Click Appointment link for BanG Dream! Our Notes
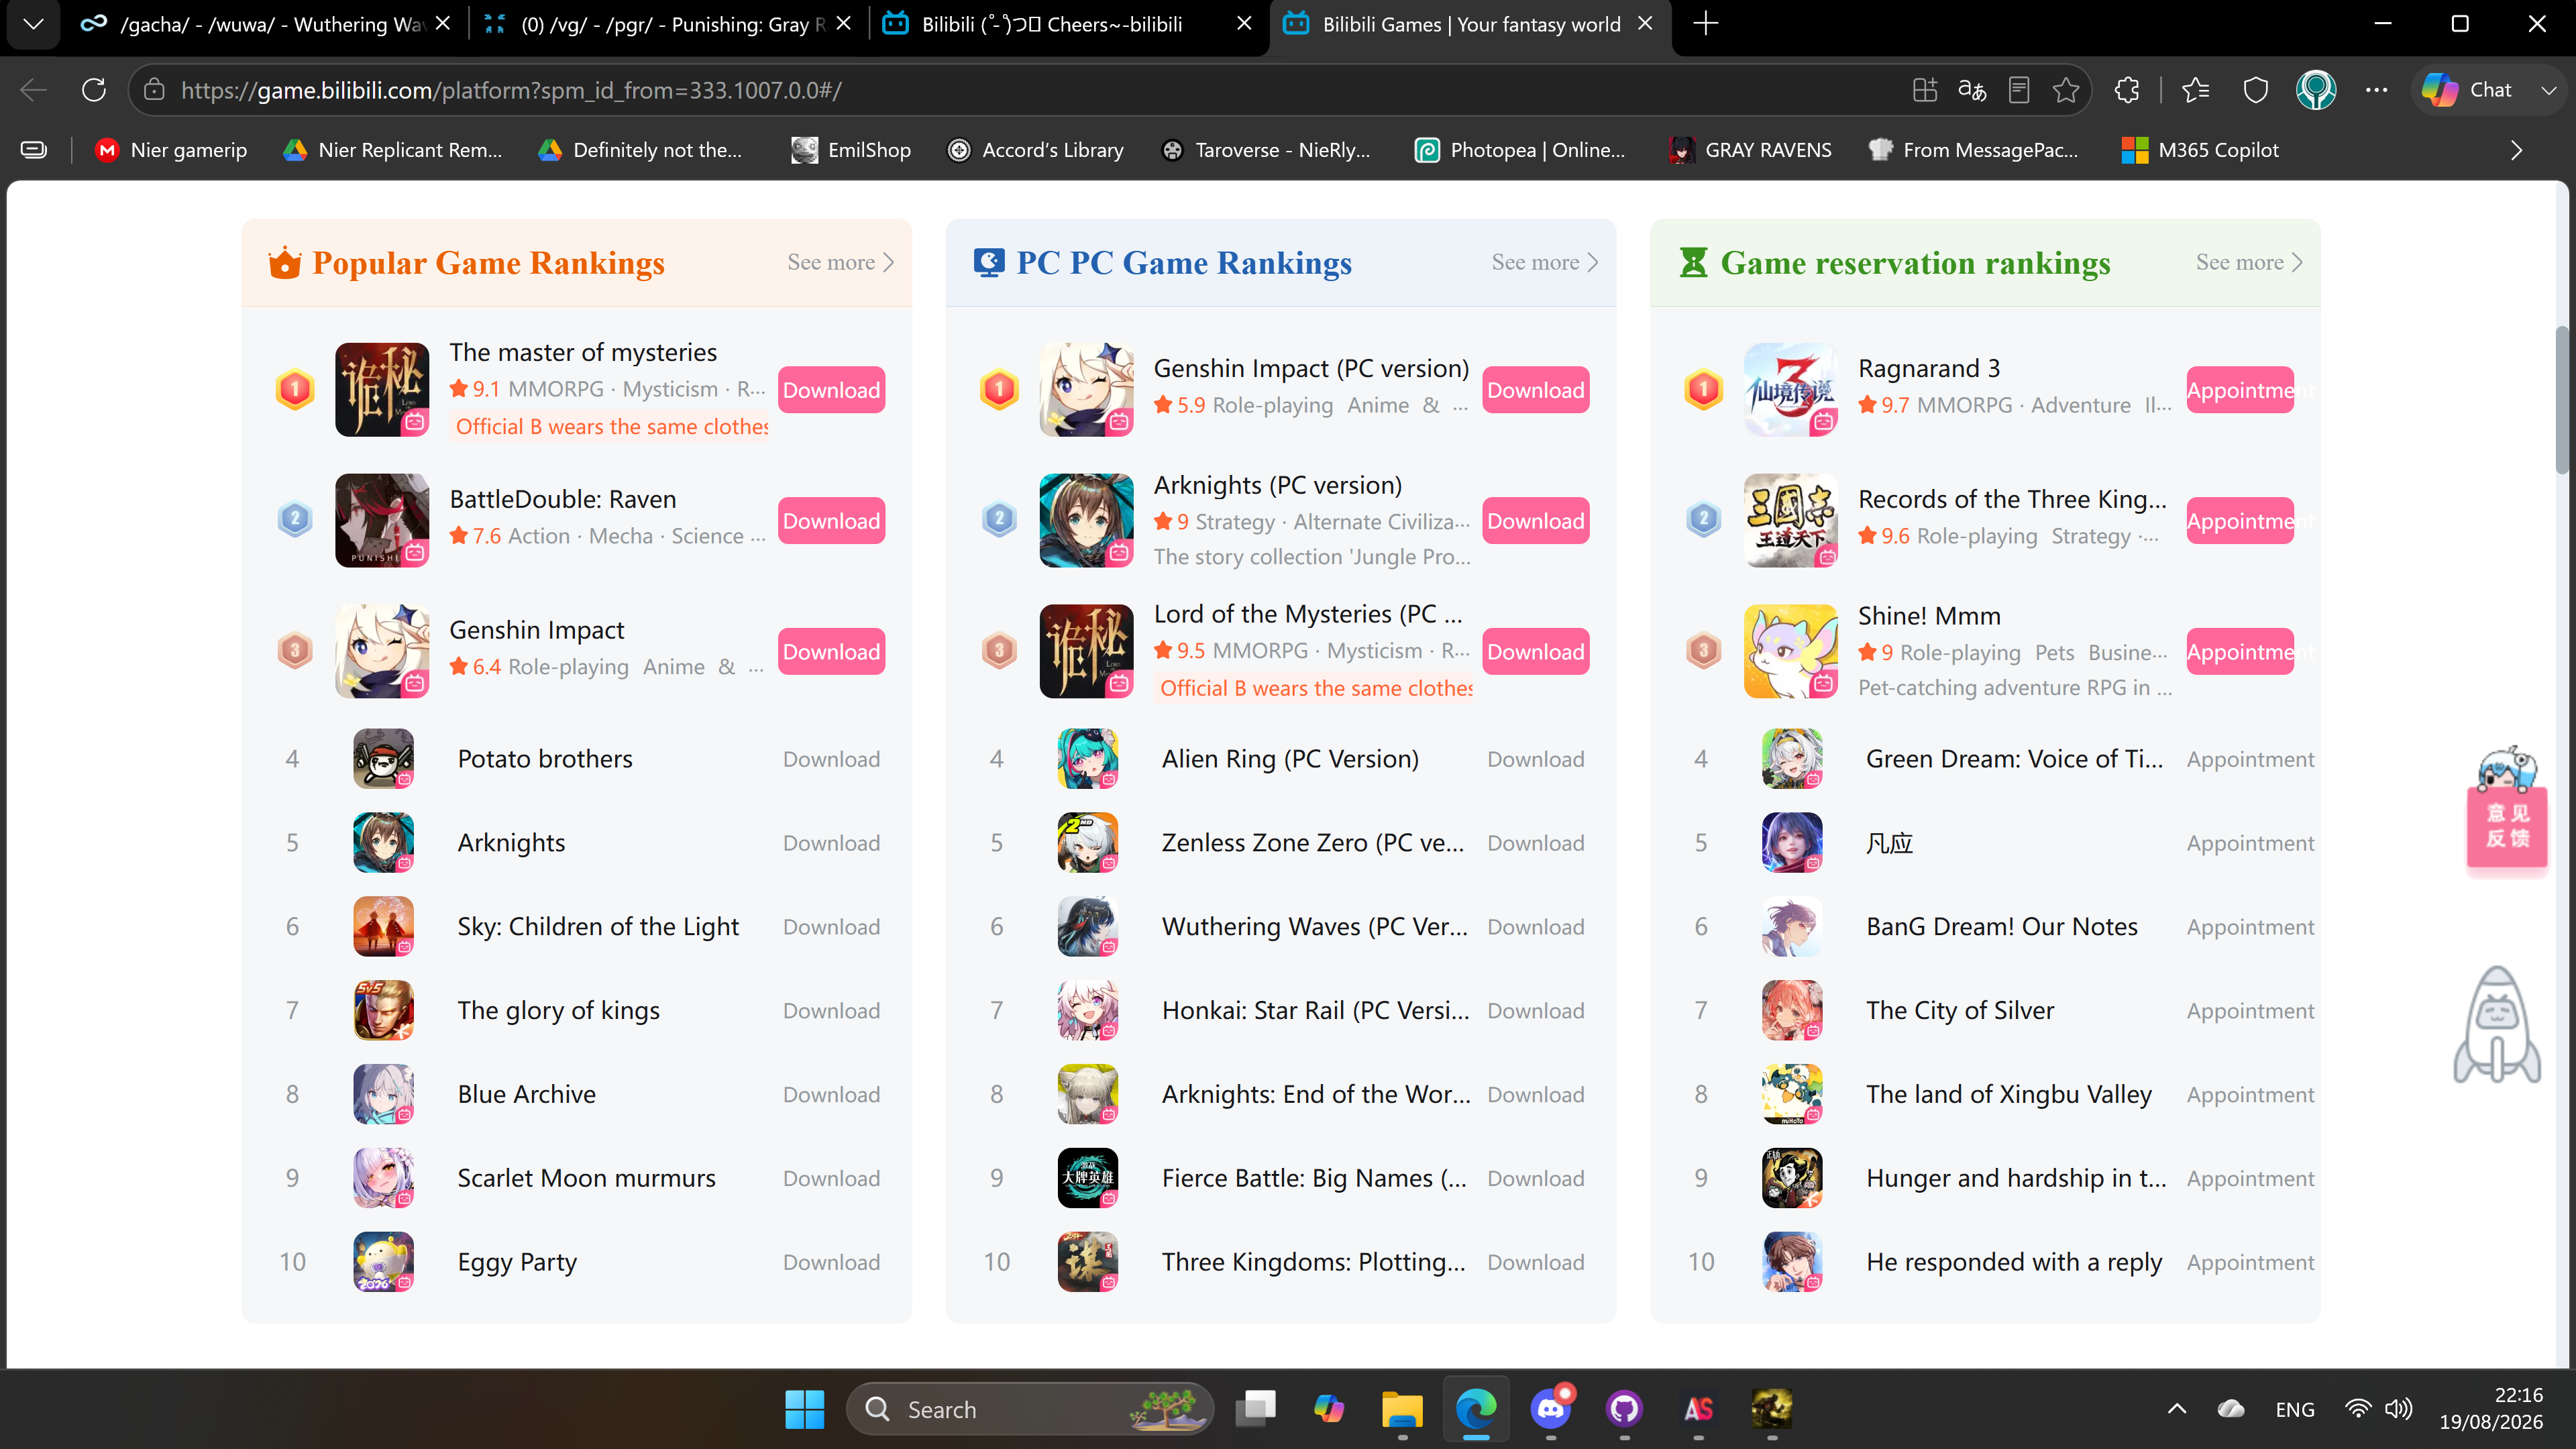 click(2250, 927)
